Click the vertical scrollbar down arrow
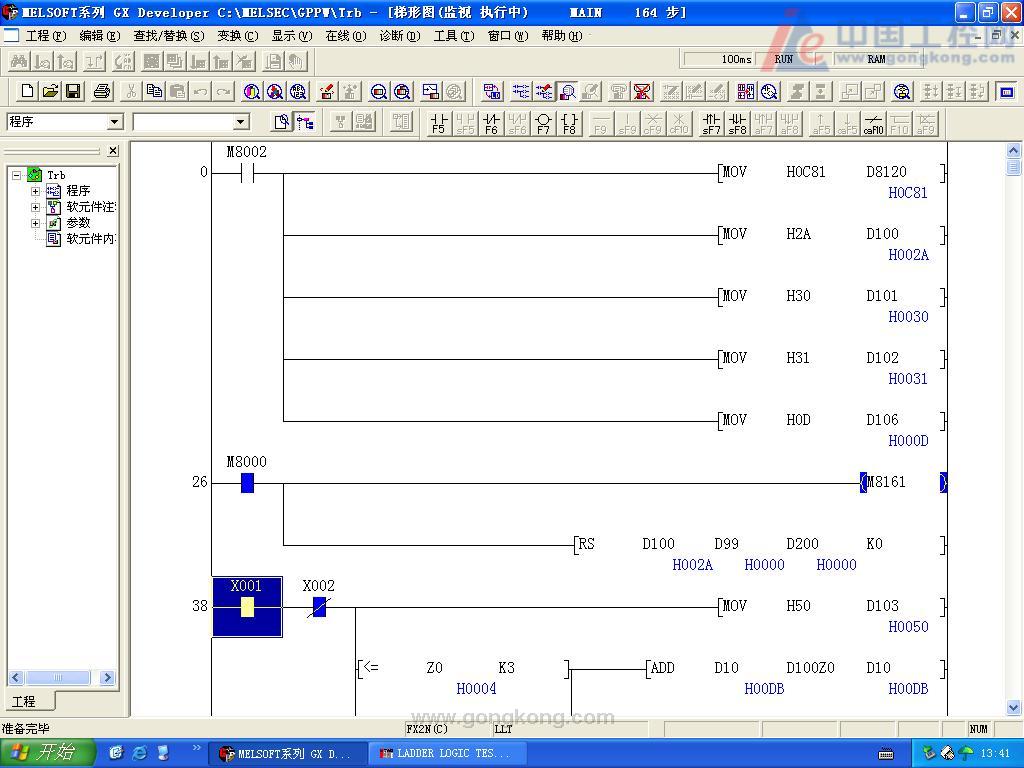Viewport: 1024px width, 768px height. [1013, 706]
